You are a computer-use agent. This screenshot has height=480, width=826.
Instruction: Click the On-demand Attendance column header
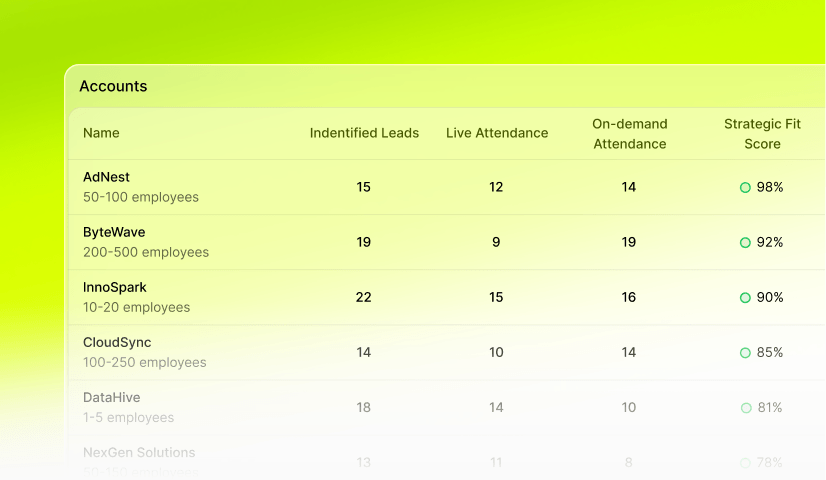[629, 134]
